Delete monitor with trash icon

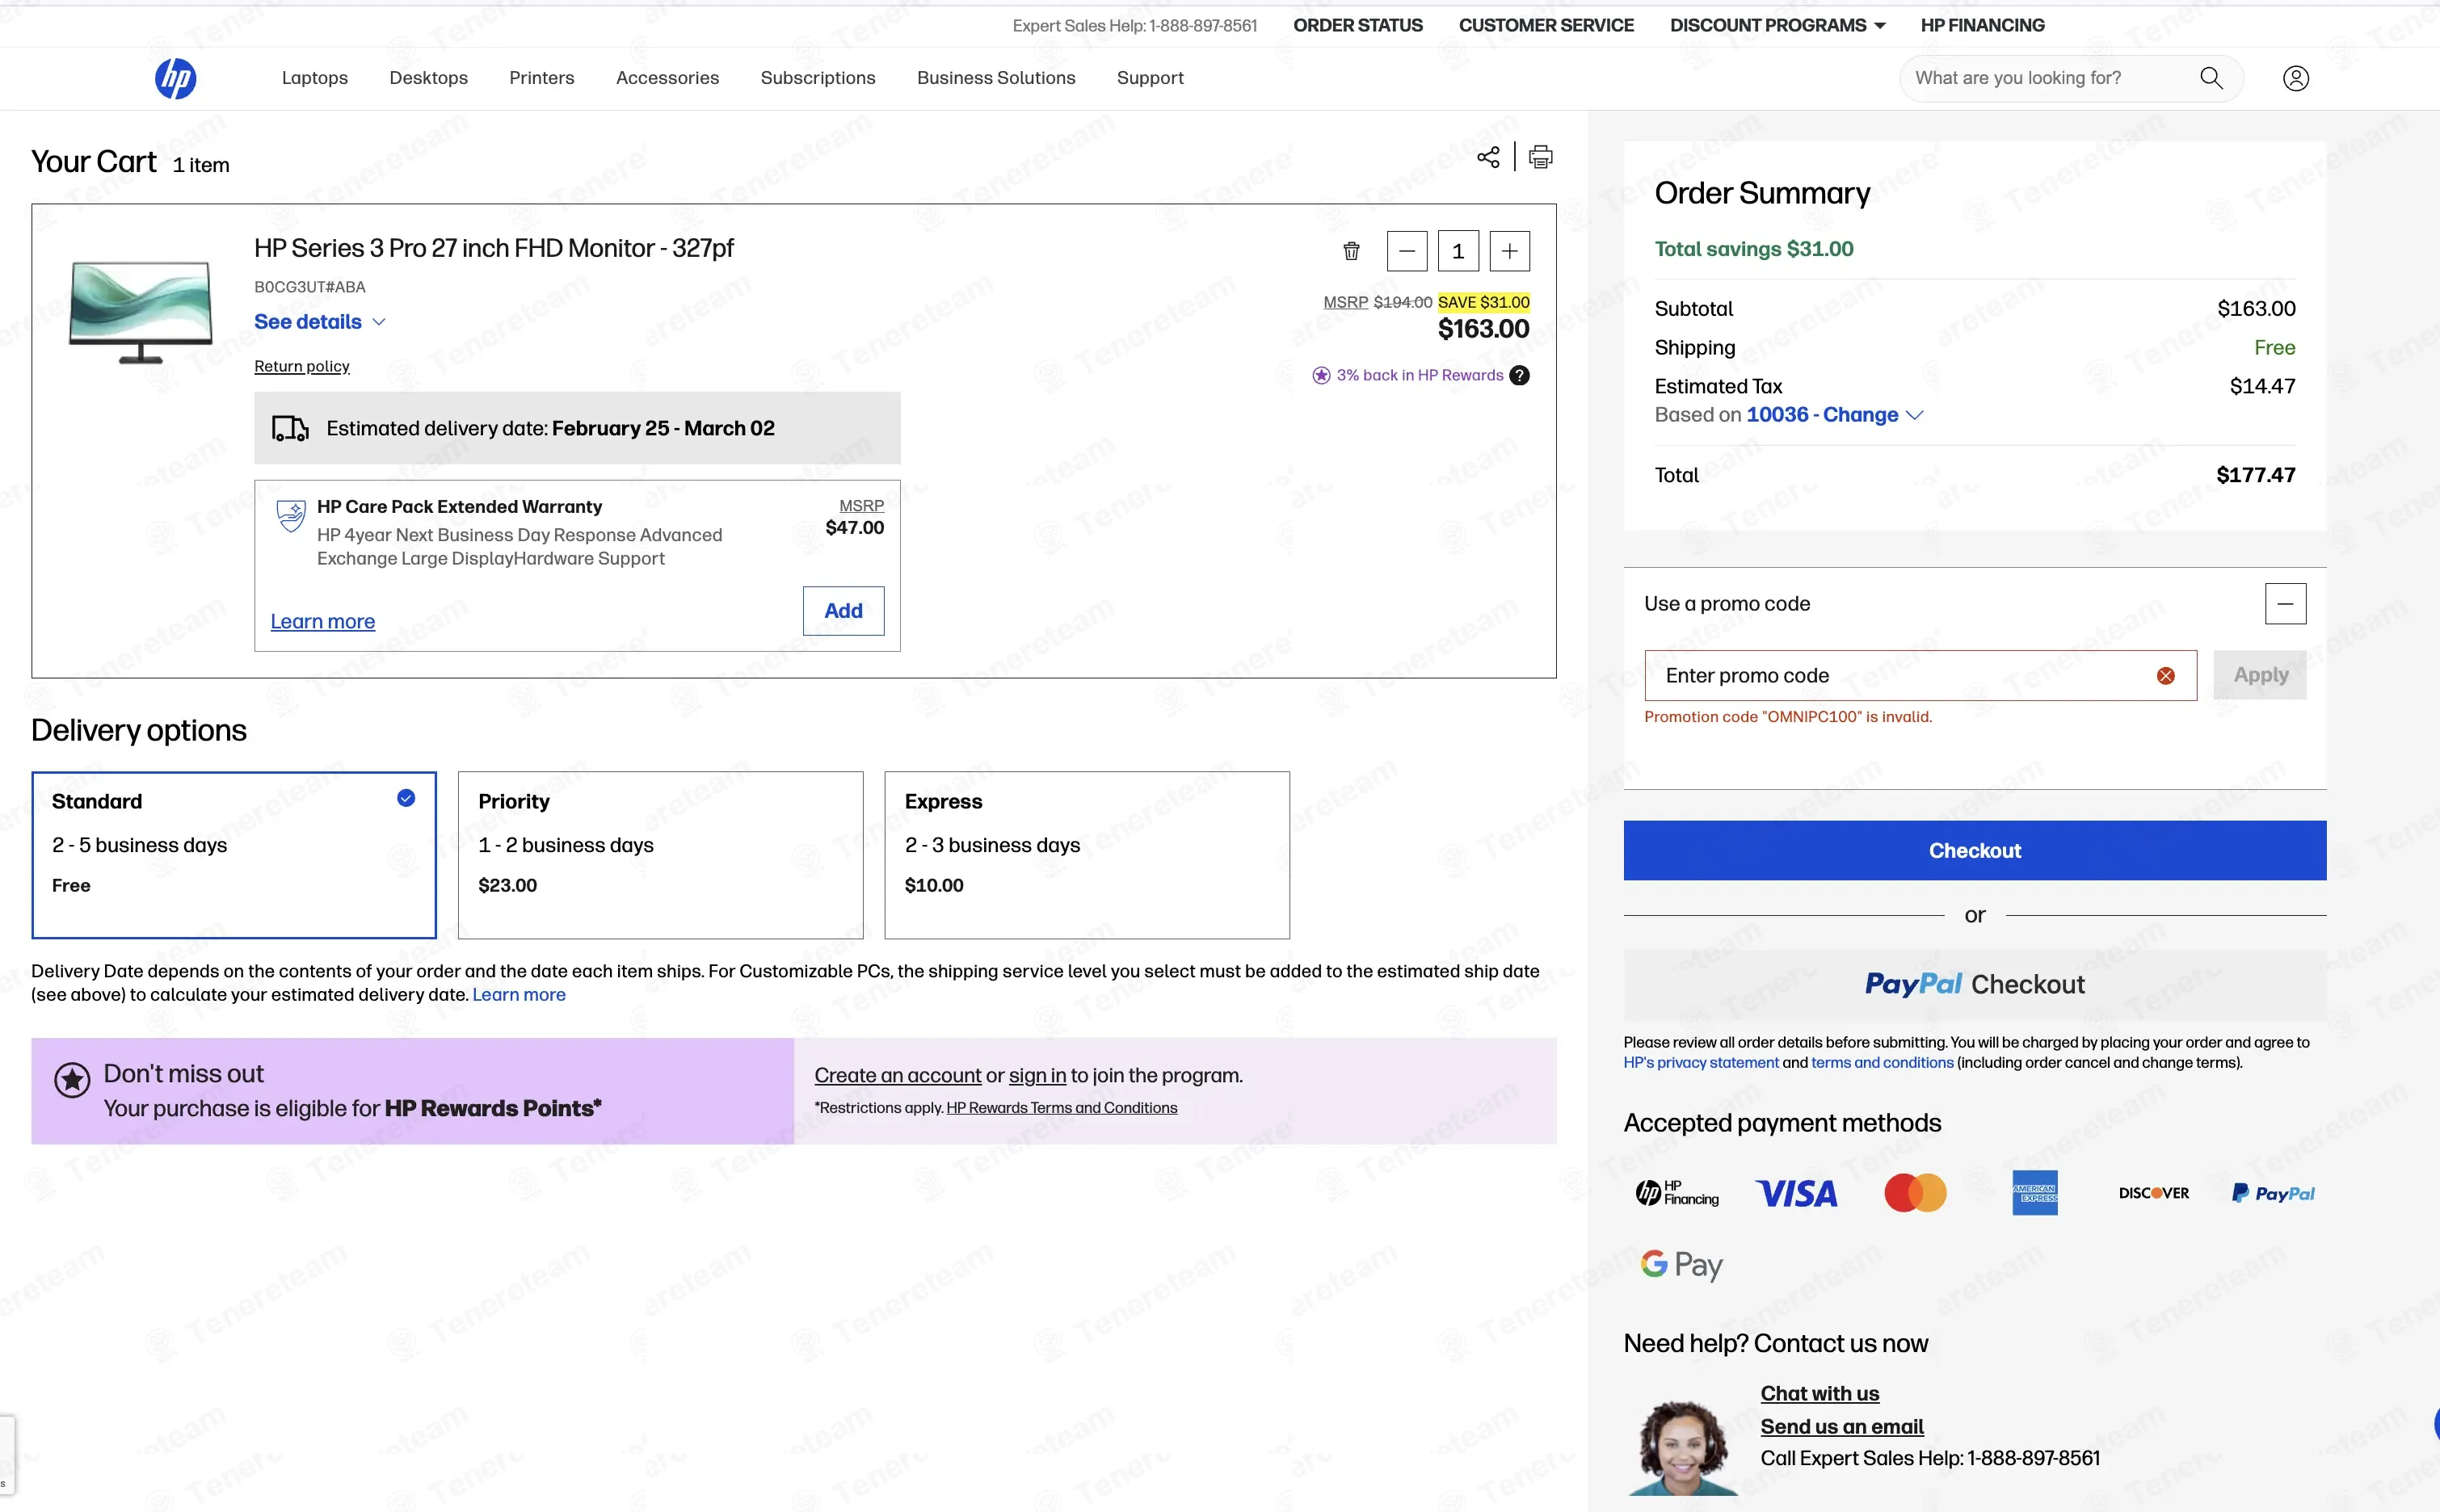(1351, 251)
